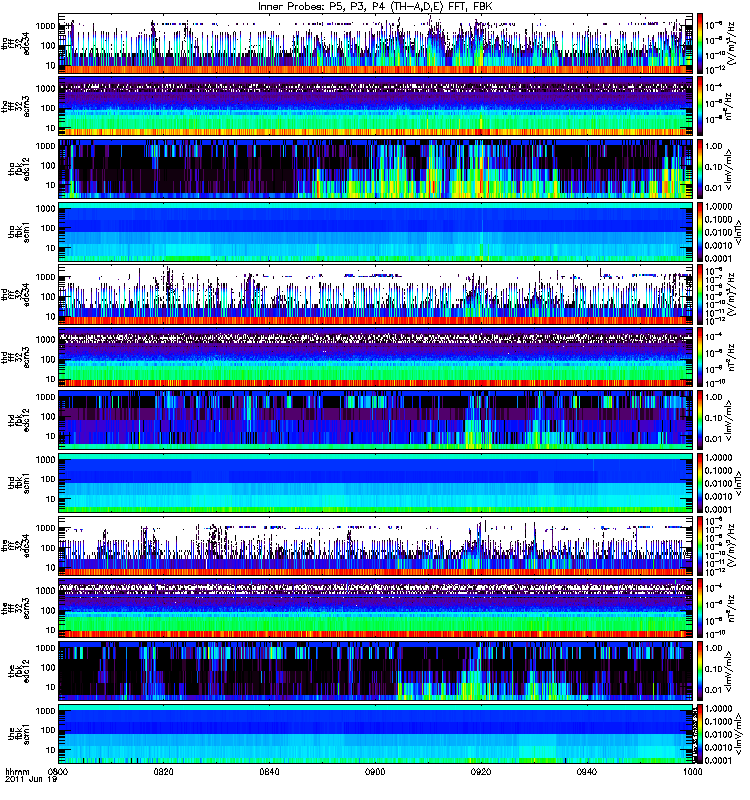The width and height of the screenshot is (750, 800).
Task: Click the color bar beside tha edc34 FFT panel
Action: point(700,44)
